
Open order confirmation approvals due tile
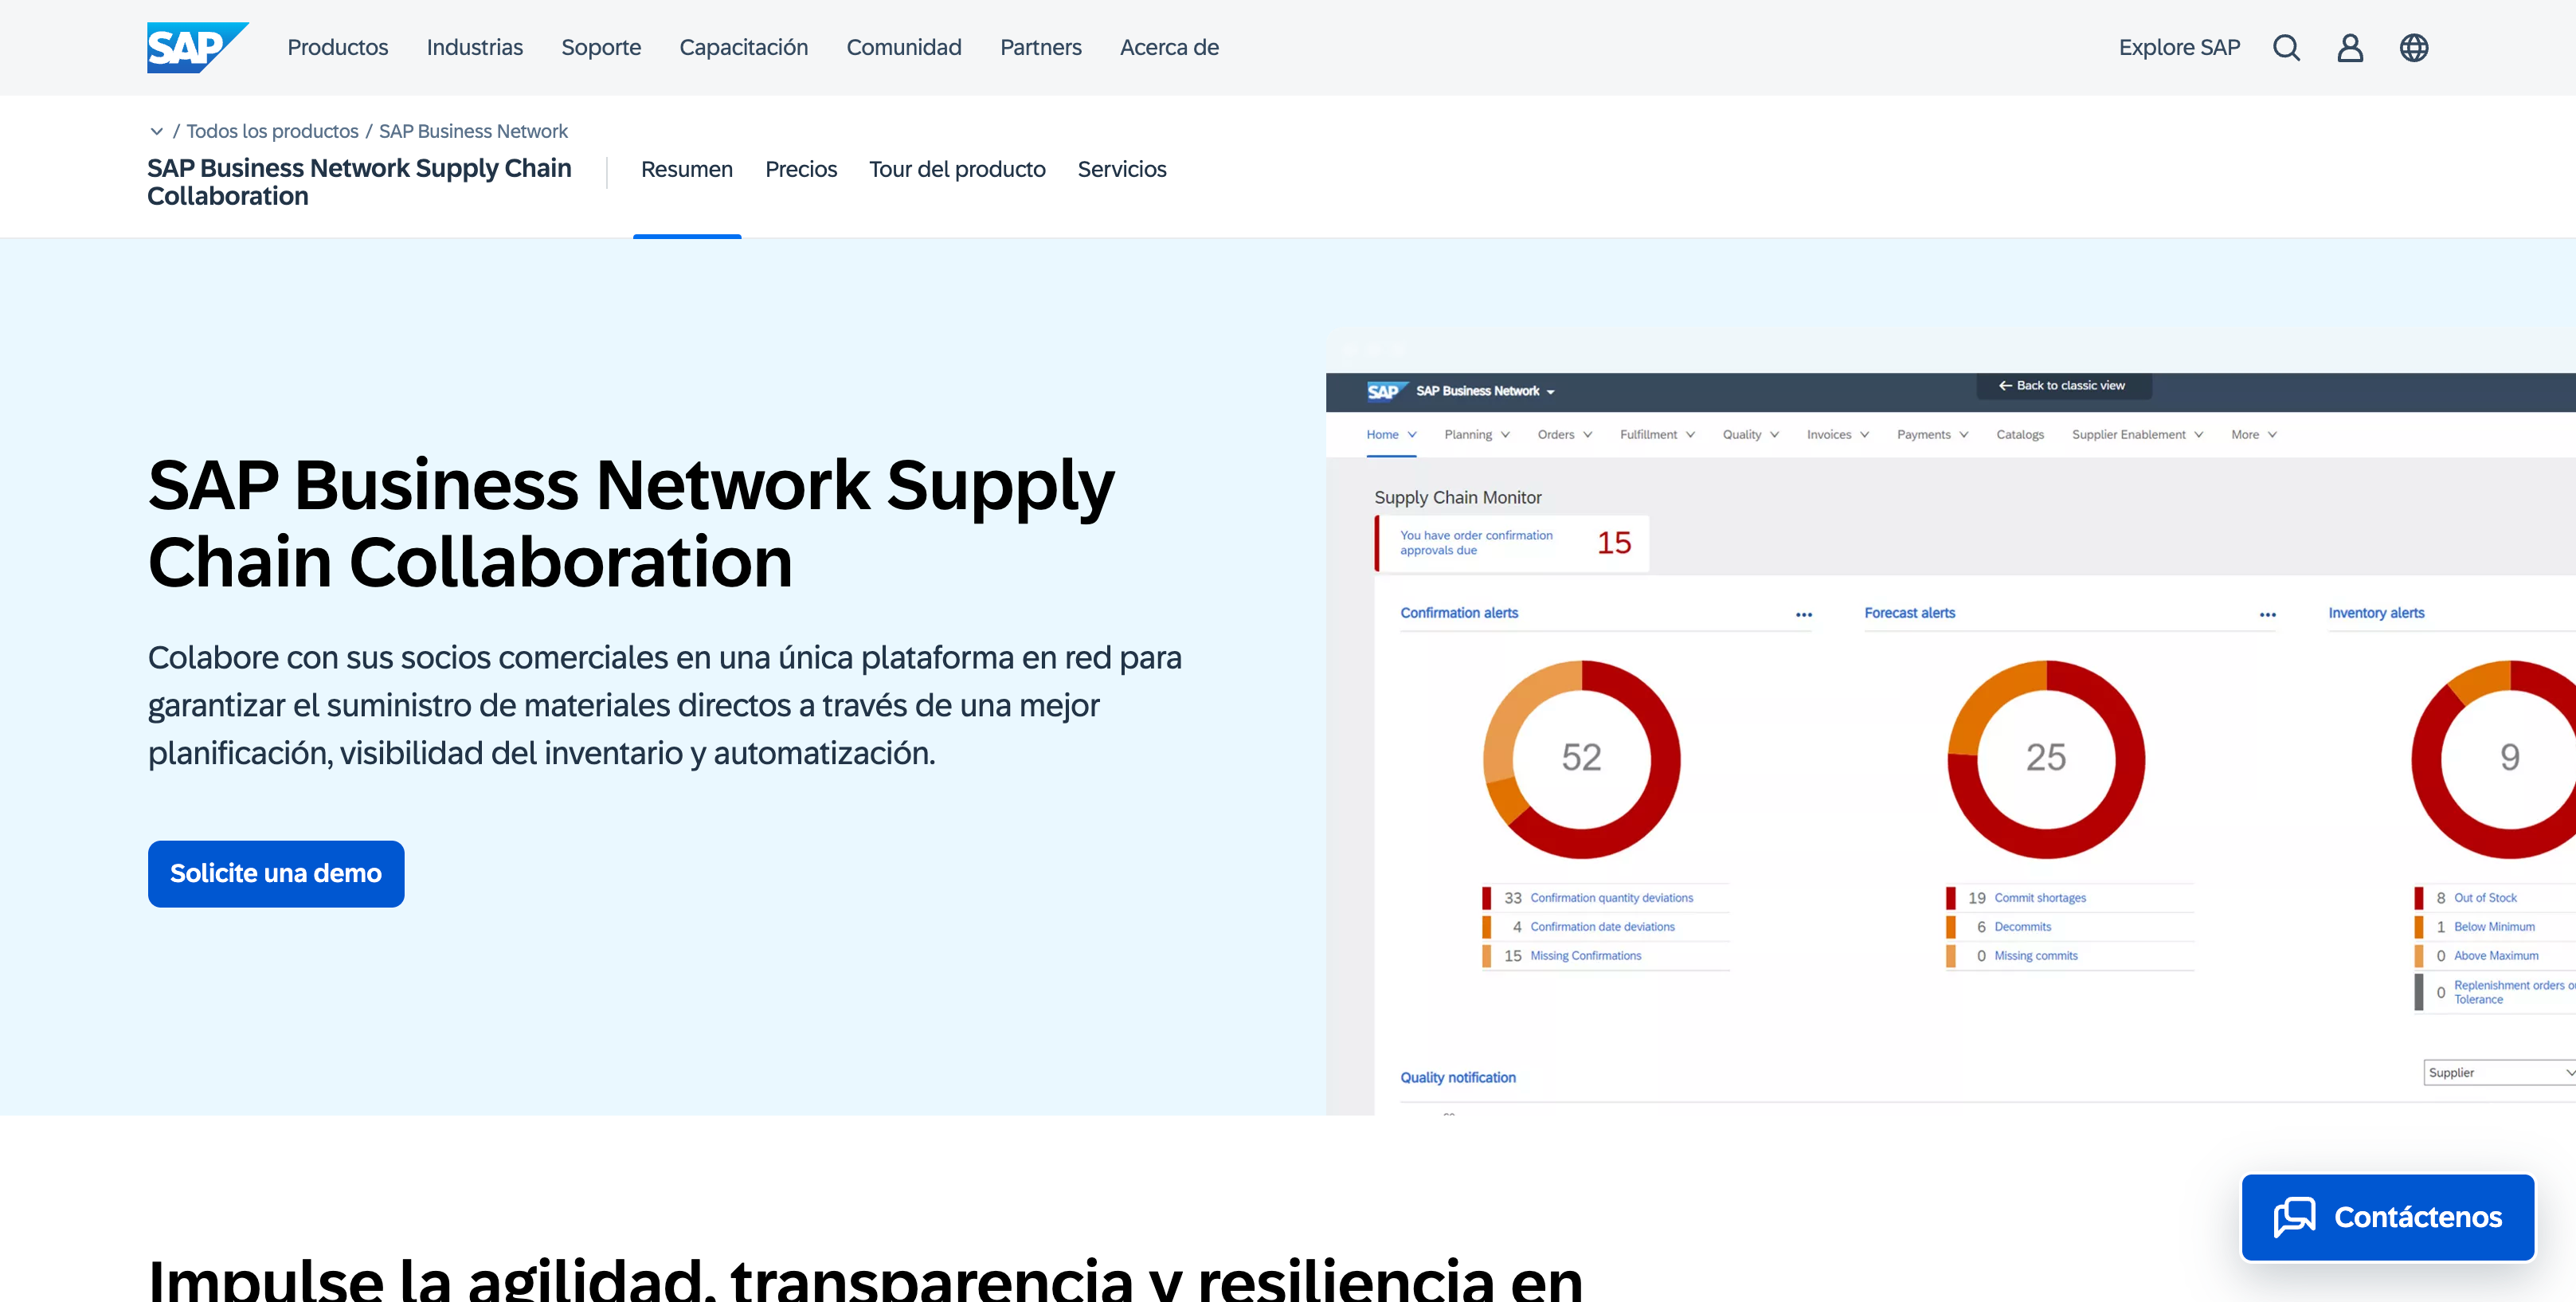(x=1512, y=543)
